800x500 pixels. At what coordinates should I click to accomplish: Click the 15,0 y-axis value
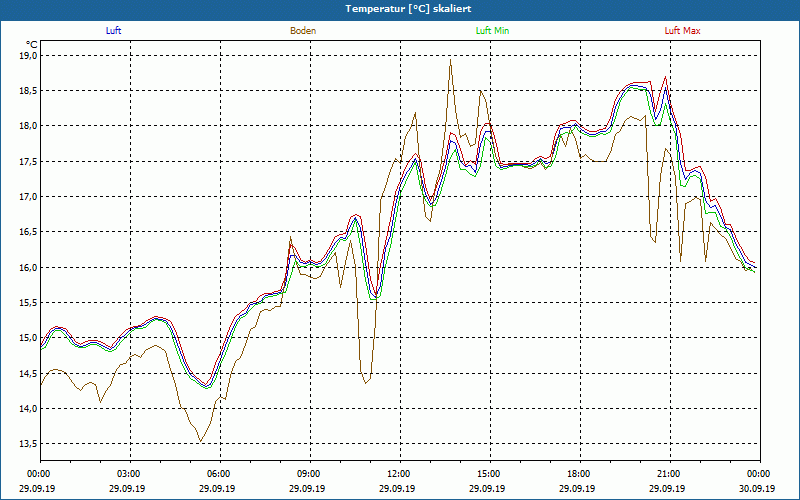point(29,338)
